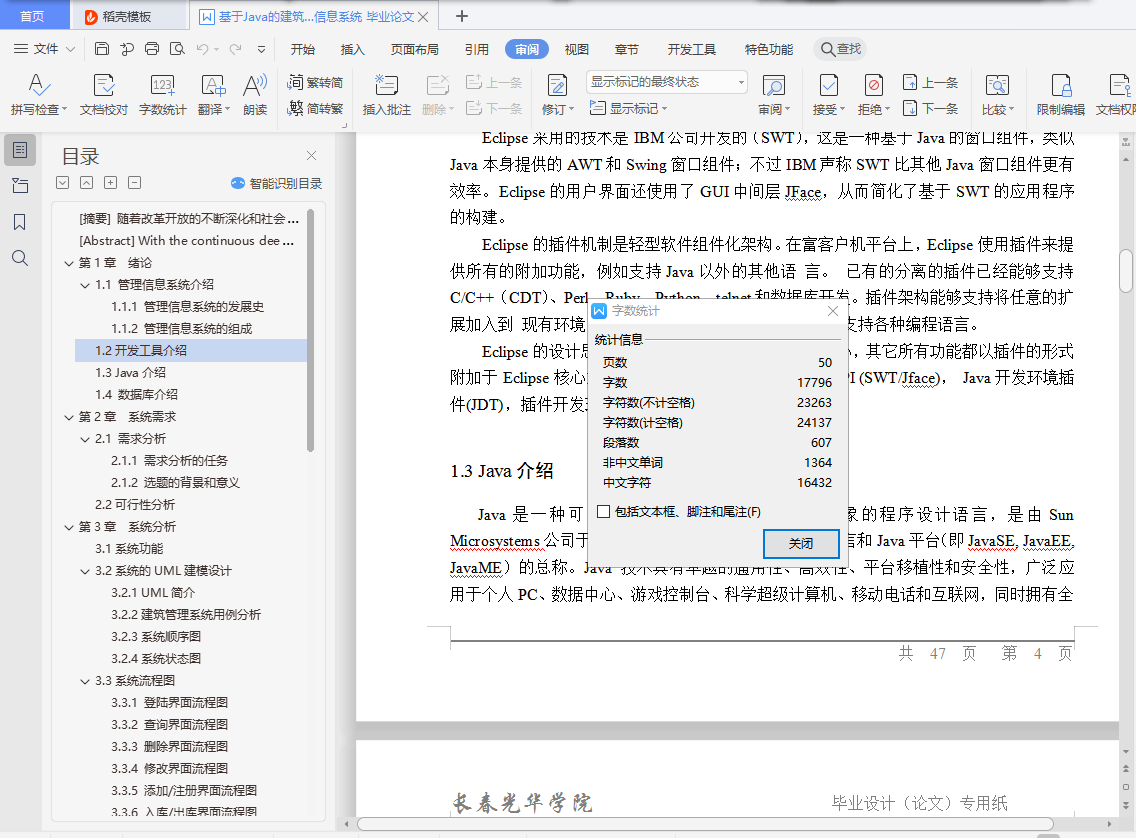
Task: Switch to the 开发工具 tab
Action: pos(691,49)
